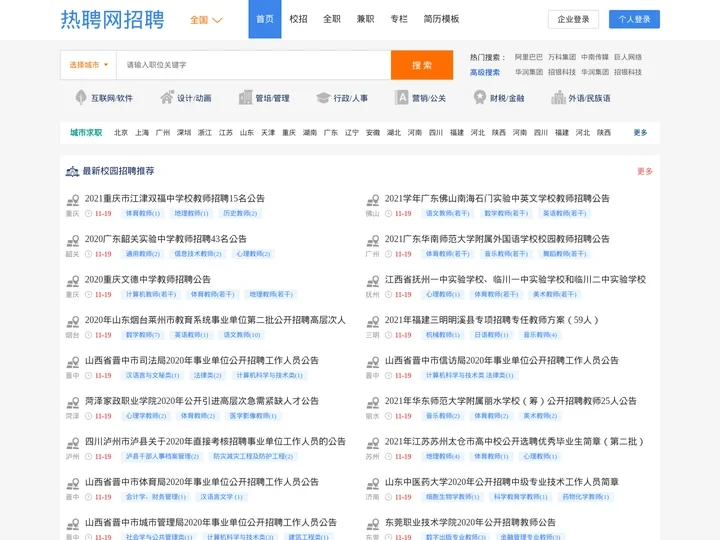Select hot search 阿里巴巴

[x=529, y=57]
